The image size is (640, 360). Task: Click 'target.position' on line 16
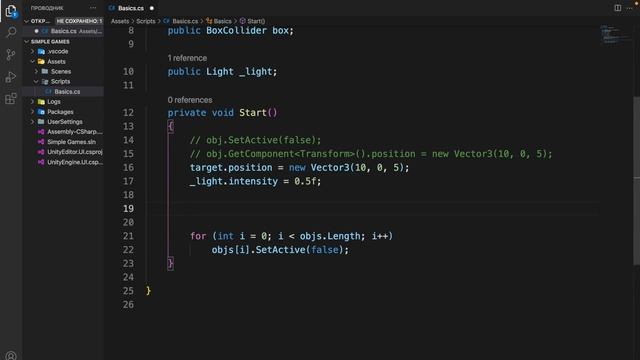click(231, 168)
